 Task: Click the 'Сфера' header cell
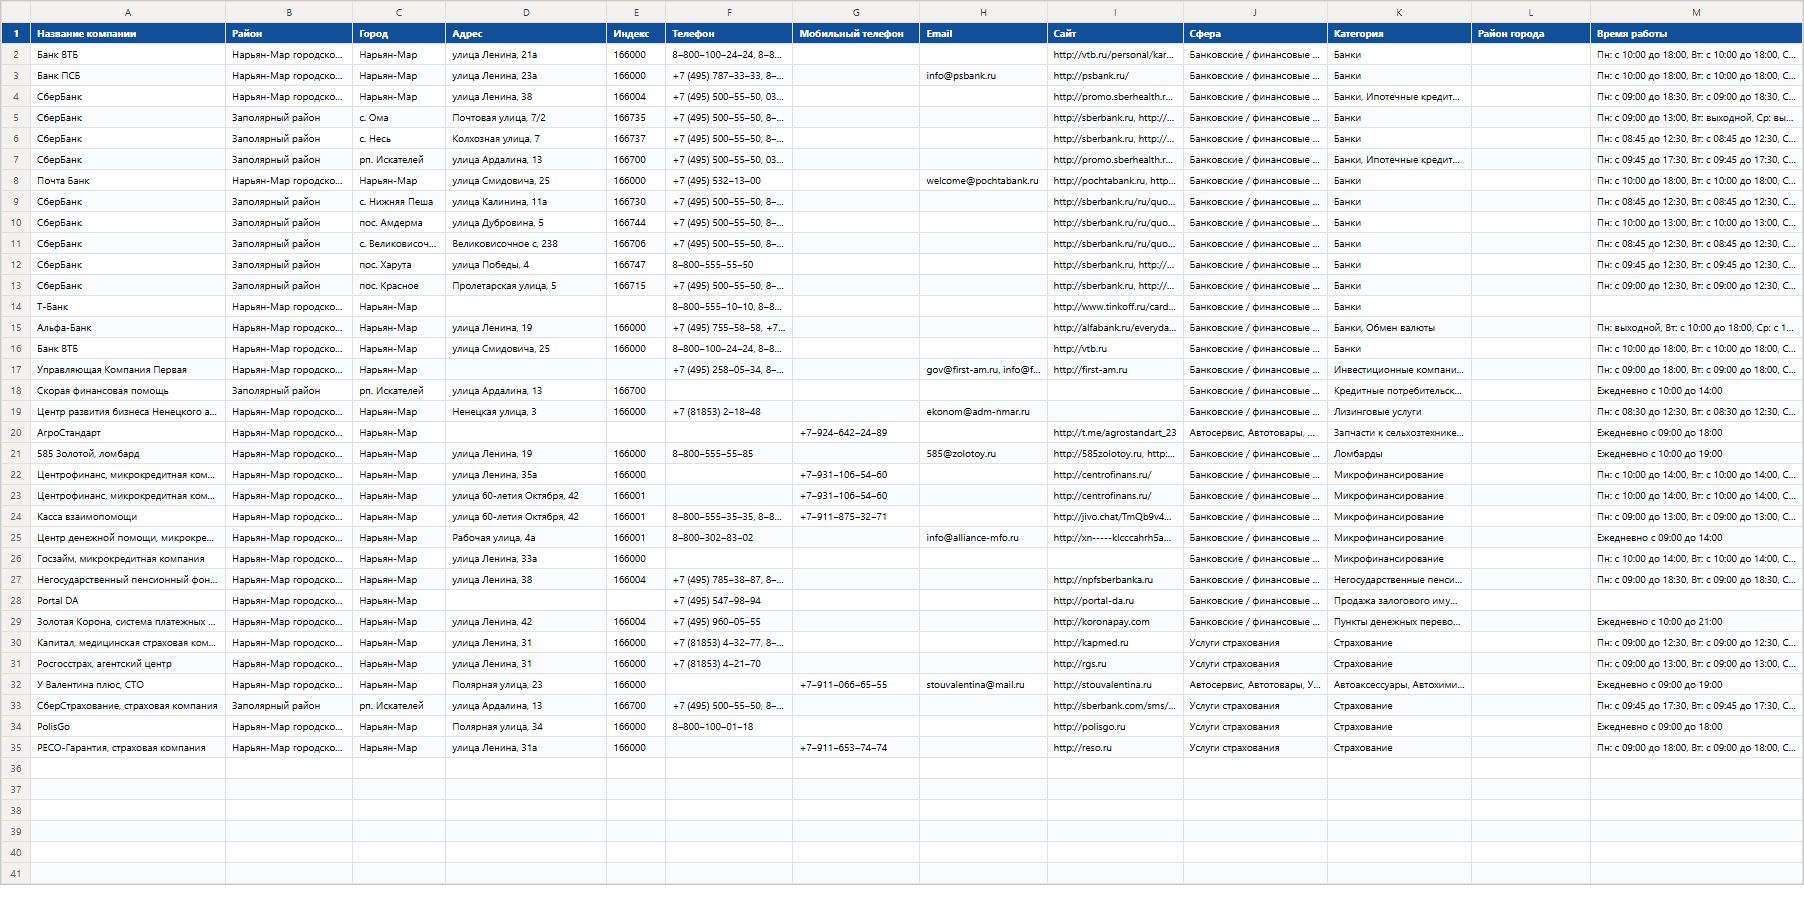1256,33
